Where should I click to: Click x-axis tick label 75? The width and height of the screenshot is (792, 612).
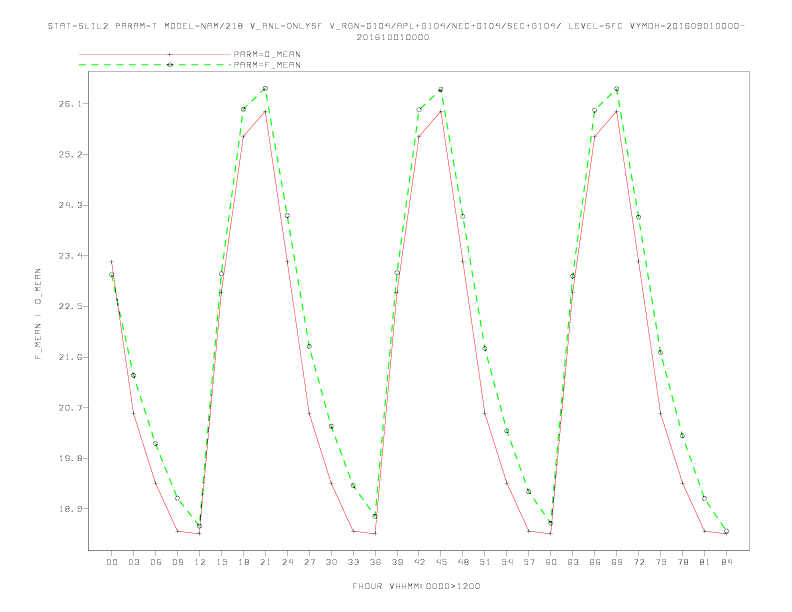(661, 562)
